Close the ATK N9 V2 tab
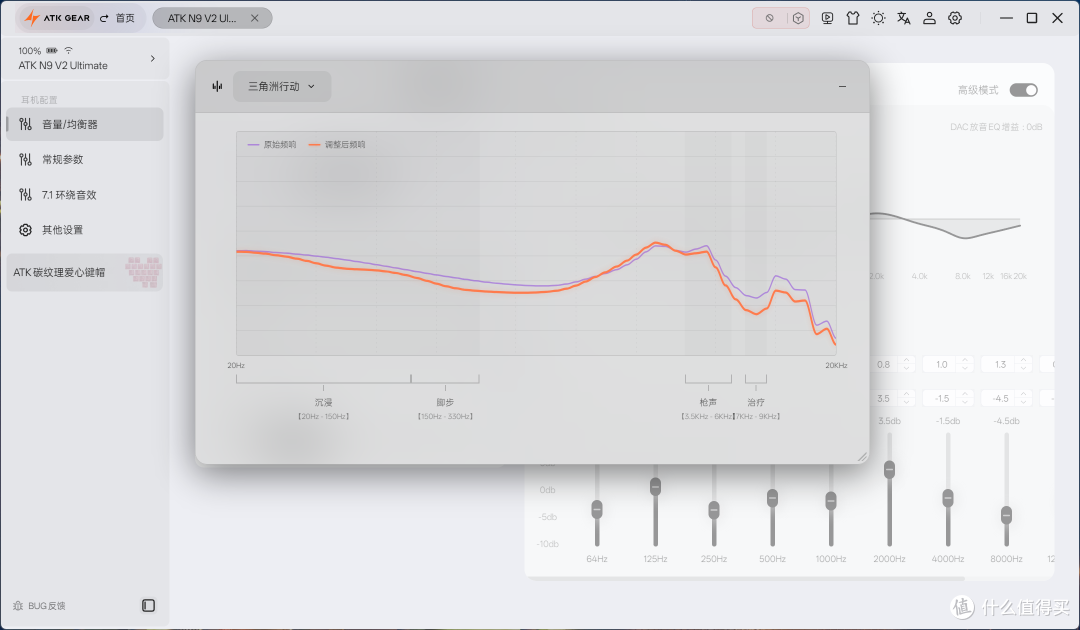1080x630 pixels. (255, 19)
